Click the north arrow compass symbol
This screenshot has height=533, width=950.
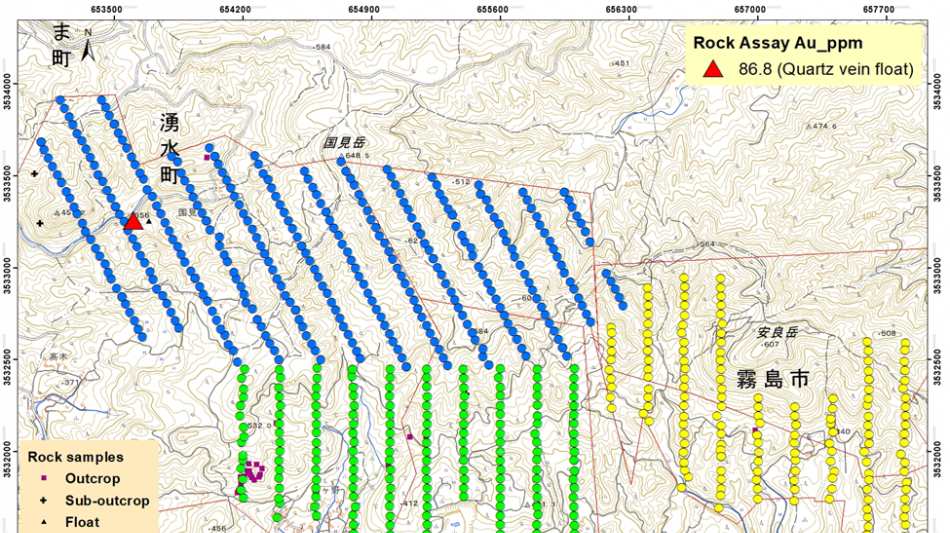click(88, 45)
